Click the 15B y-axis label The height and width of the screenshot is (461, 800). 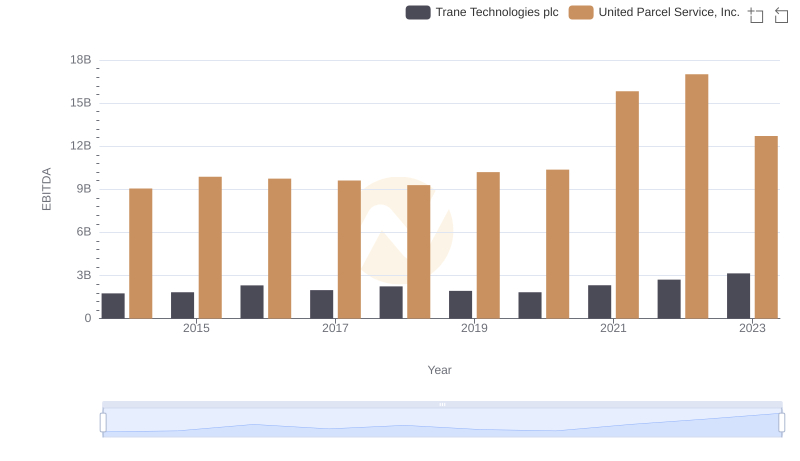[x=81, y=103]
